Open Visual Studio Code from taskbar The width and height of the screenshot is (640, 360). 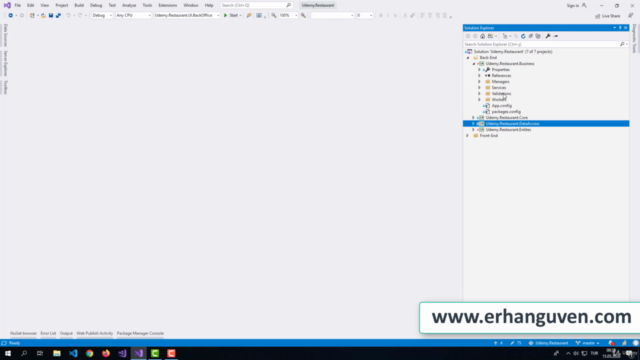[x=73, y=353]
